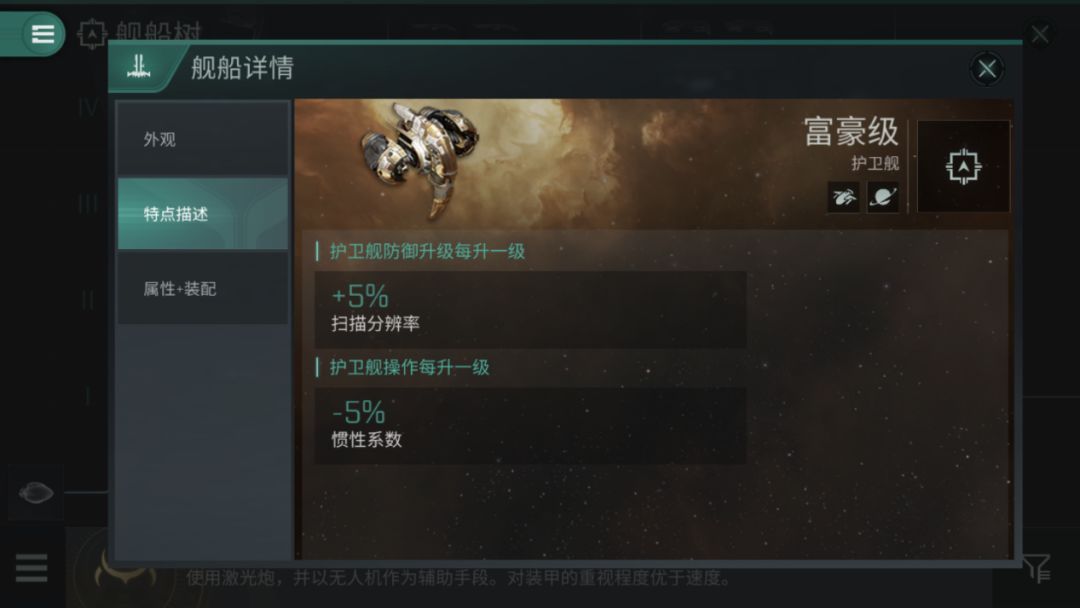1080x608 pixels.
Task: Select the ship silhouette icon at lower left
Action: (36, 493)
